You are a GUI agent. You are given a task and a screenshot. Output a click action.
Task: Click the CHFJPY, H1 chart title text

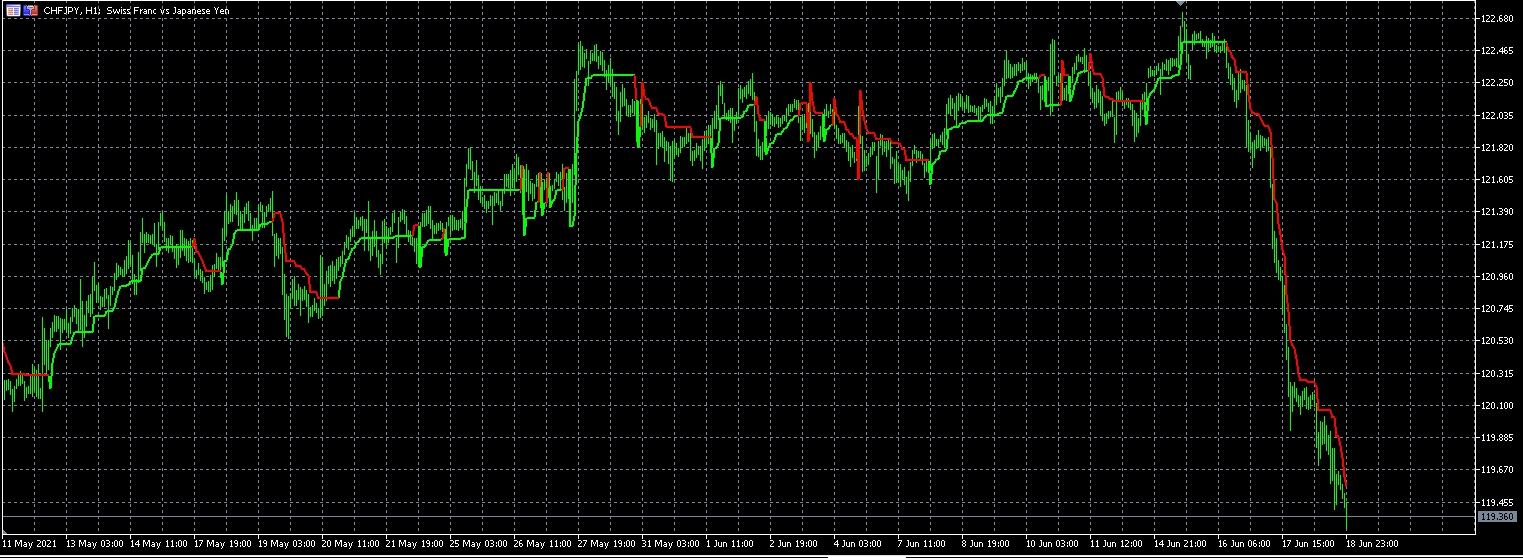(x=73, y=9)
